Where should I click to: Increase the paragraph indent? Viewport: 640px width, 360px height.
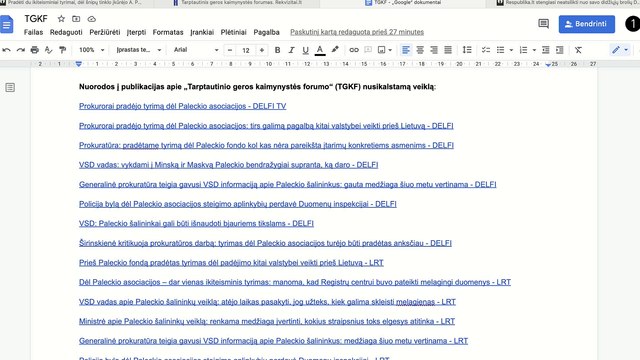coord(560,50)
